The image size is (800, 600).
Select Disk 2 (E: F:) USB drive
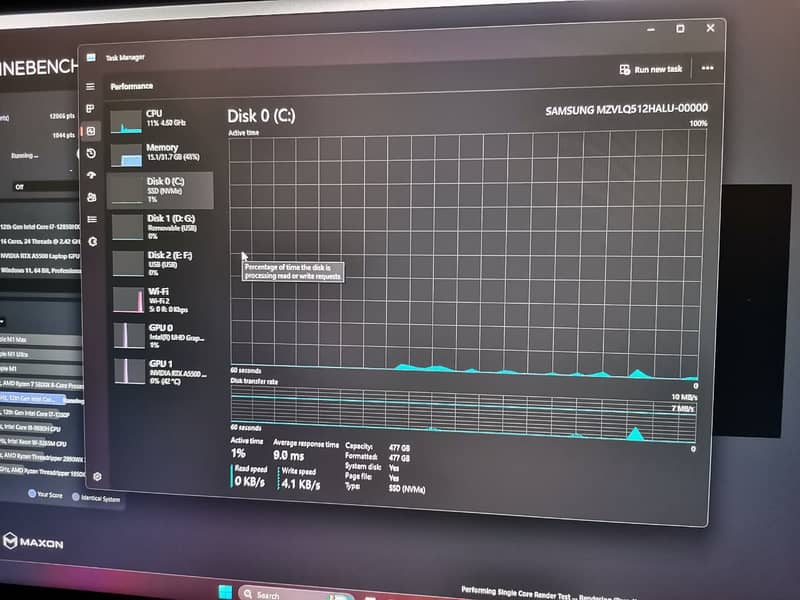pyautogui.click(x=162, y=262)
